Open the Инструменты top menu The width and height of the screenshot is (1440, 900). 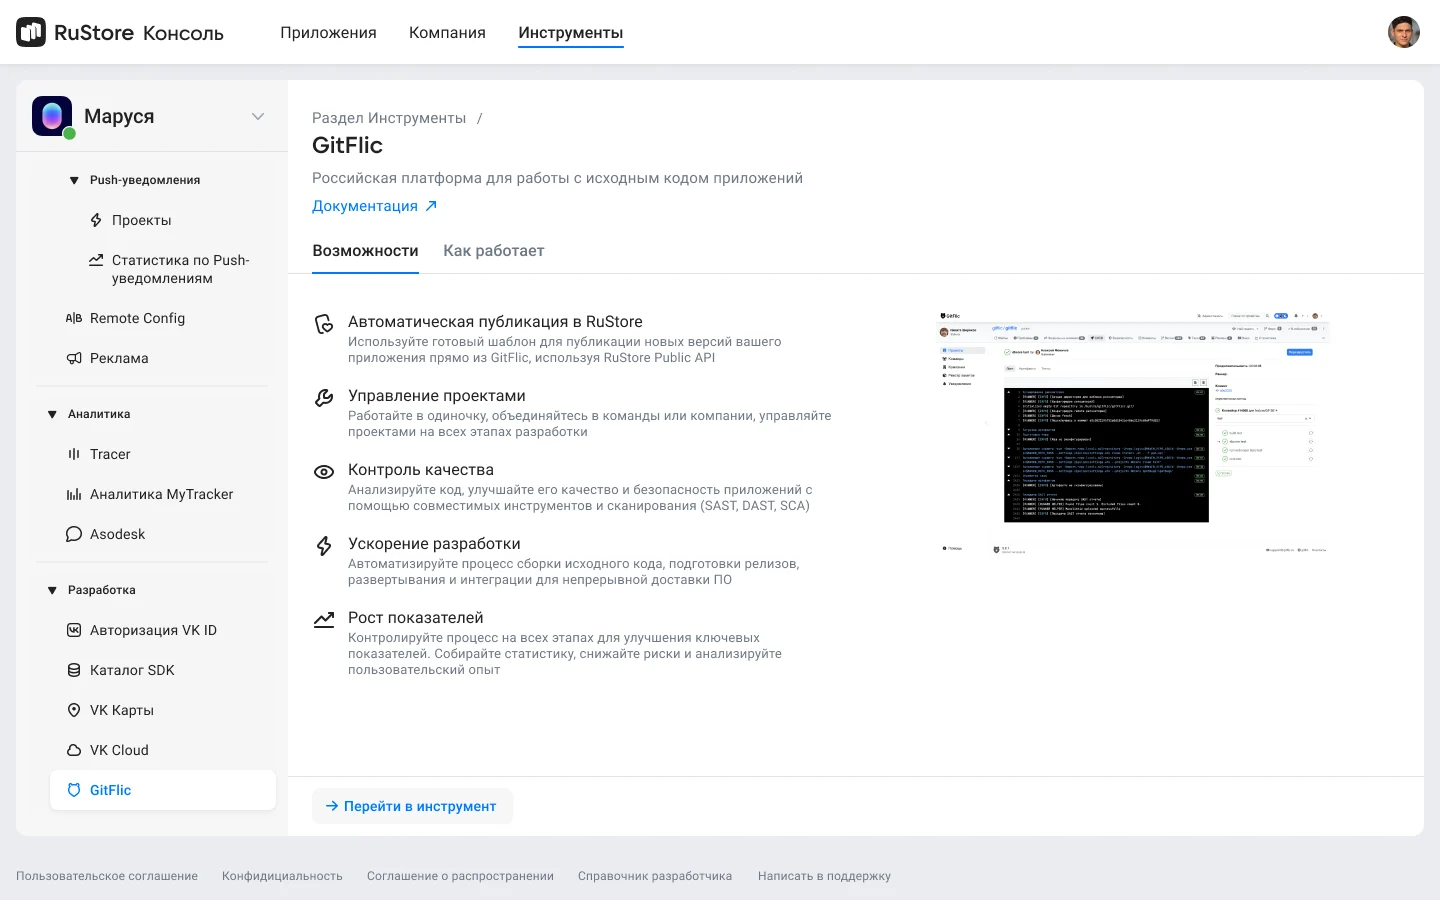pyautogui.click(x=571, y=32)
